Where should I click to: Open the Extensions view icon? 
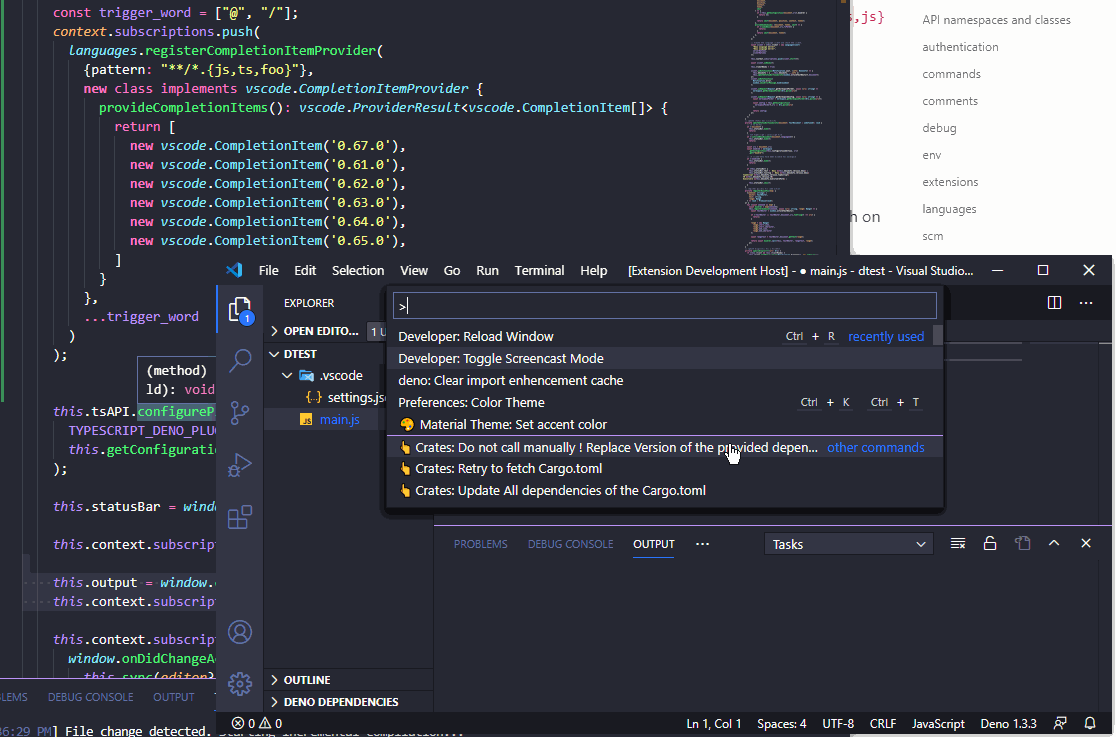pyautogui.click(x=241, y=517)
